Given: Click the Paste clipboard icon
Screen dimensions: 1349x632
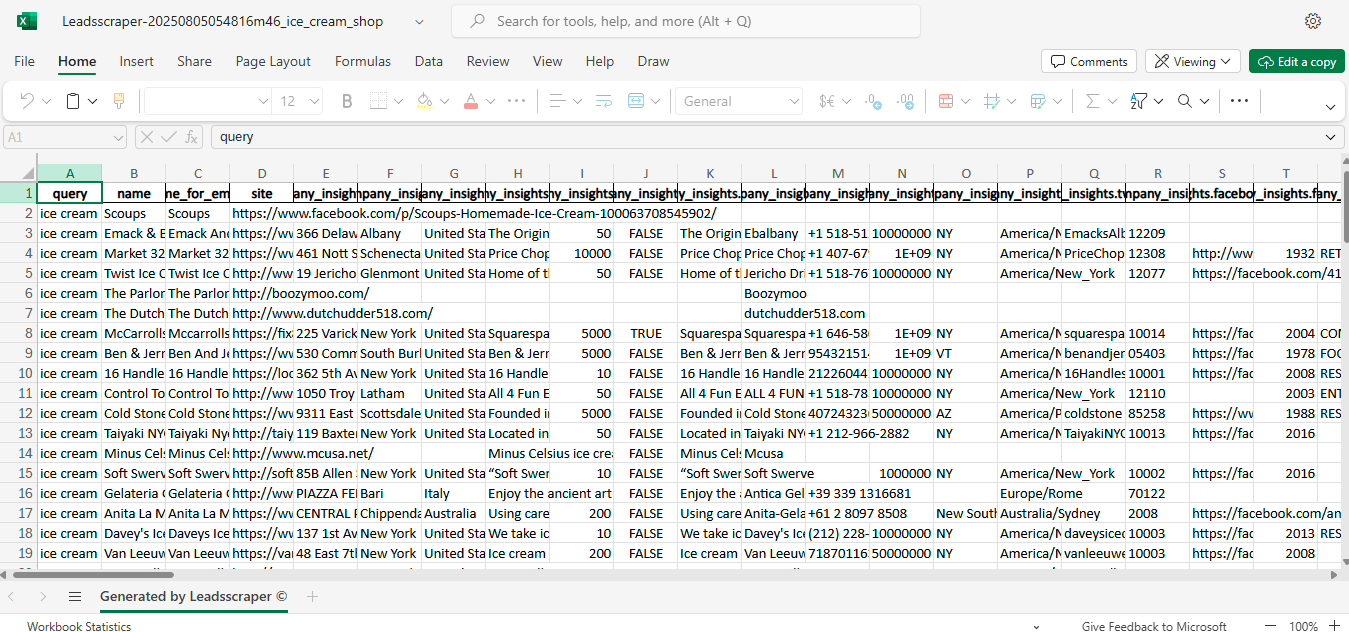Looking at the screenshot, I should tap(73, 101).
